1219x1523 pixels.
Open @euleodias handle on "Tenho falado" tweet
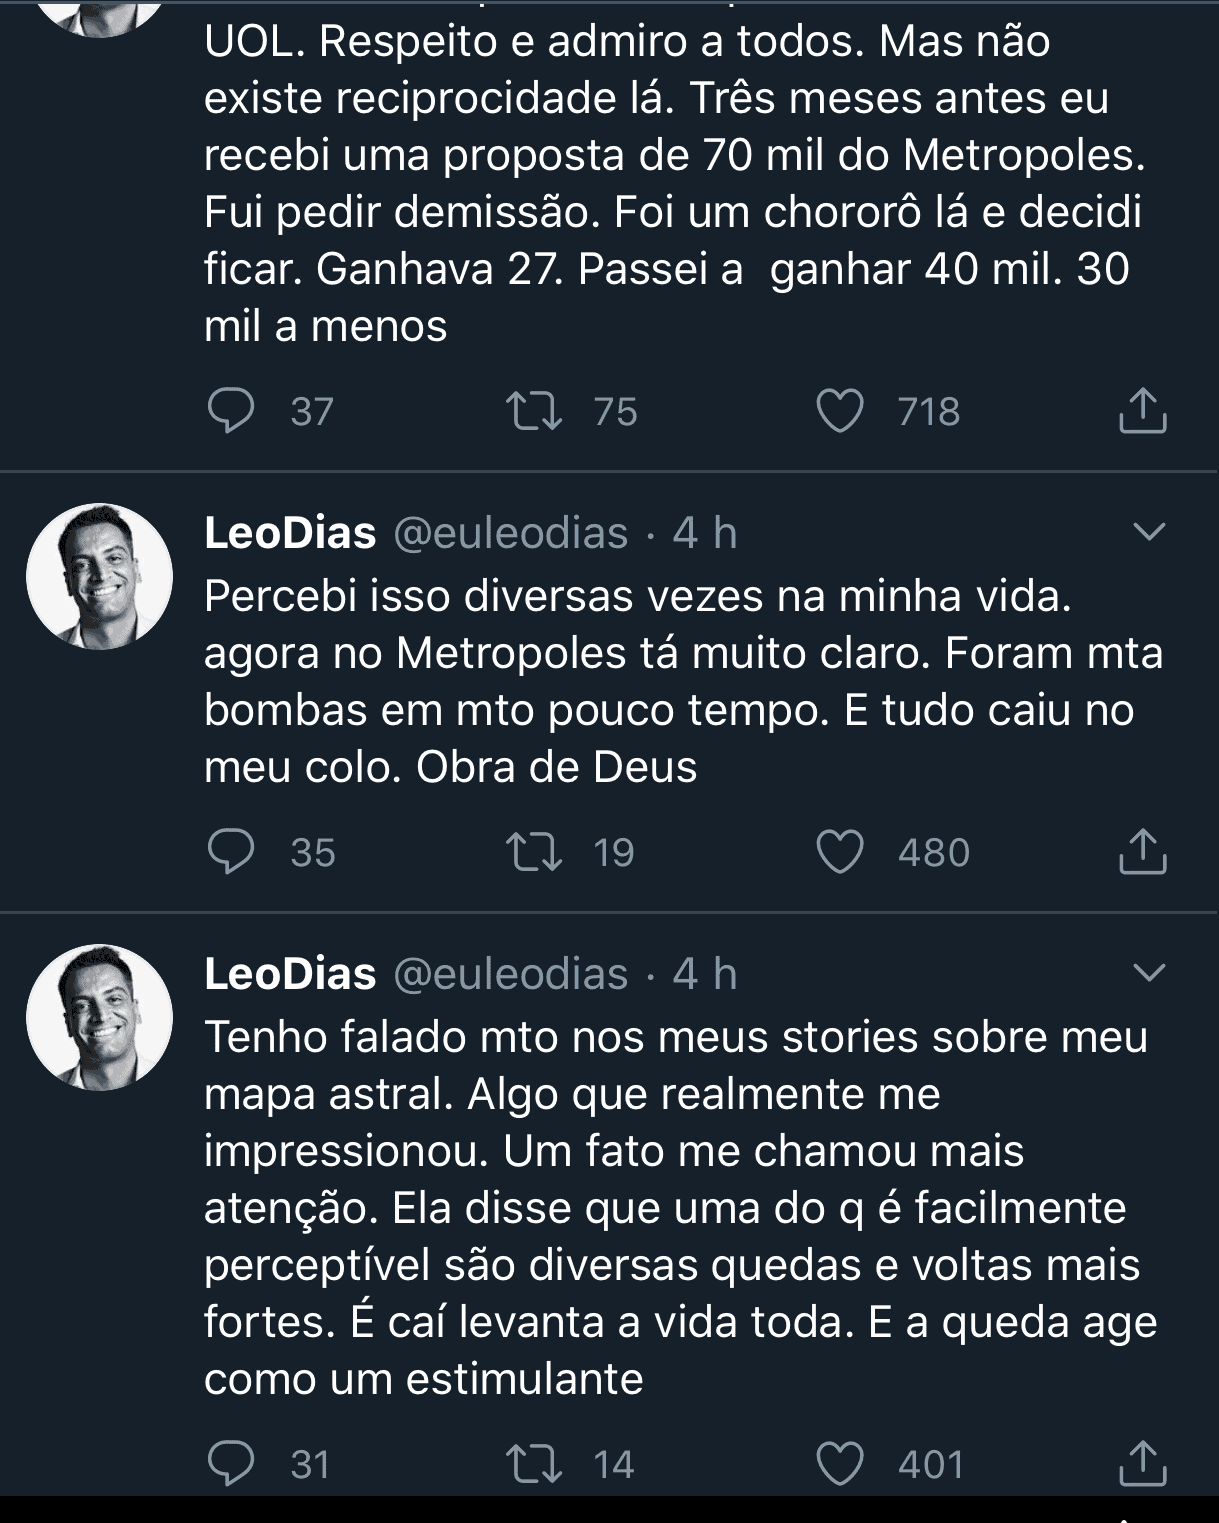[x=511, y=974]
